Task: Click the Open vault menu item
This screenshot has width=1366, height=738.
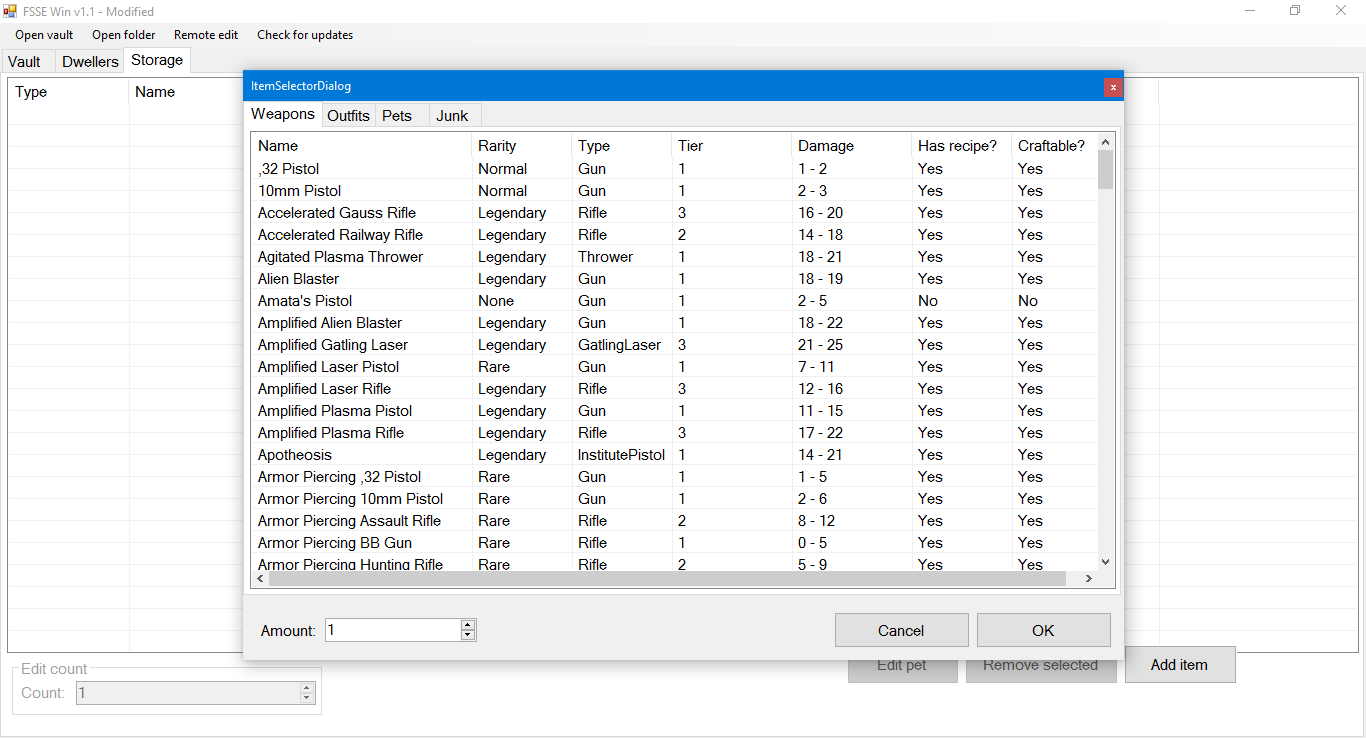Action: (x=44, y=35)
